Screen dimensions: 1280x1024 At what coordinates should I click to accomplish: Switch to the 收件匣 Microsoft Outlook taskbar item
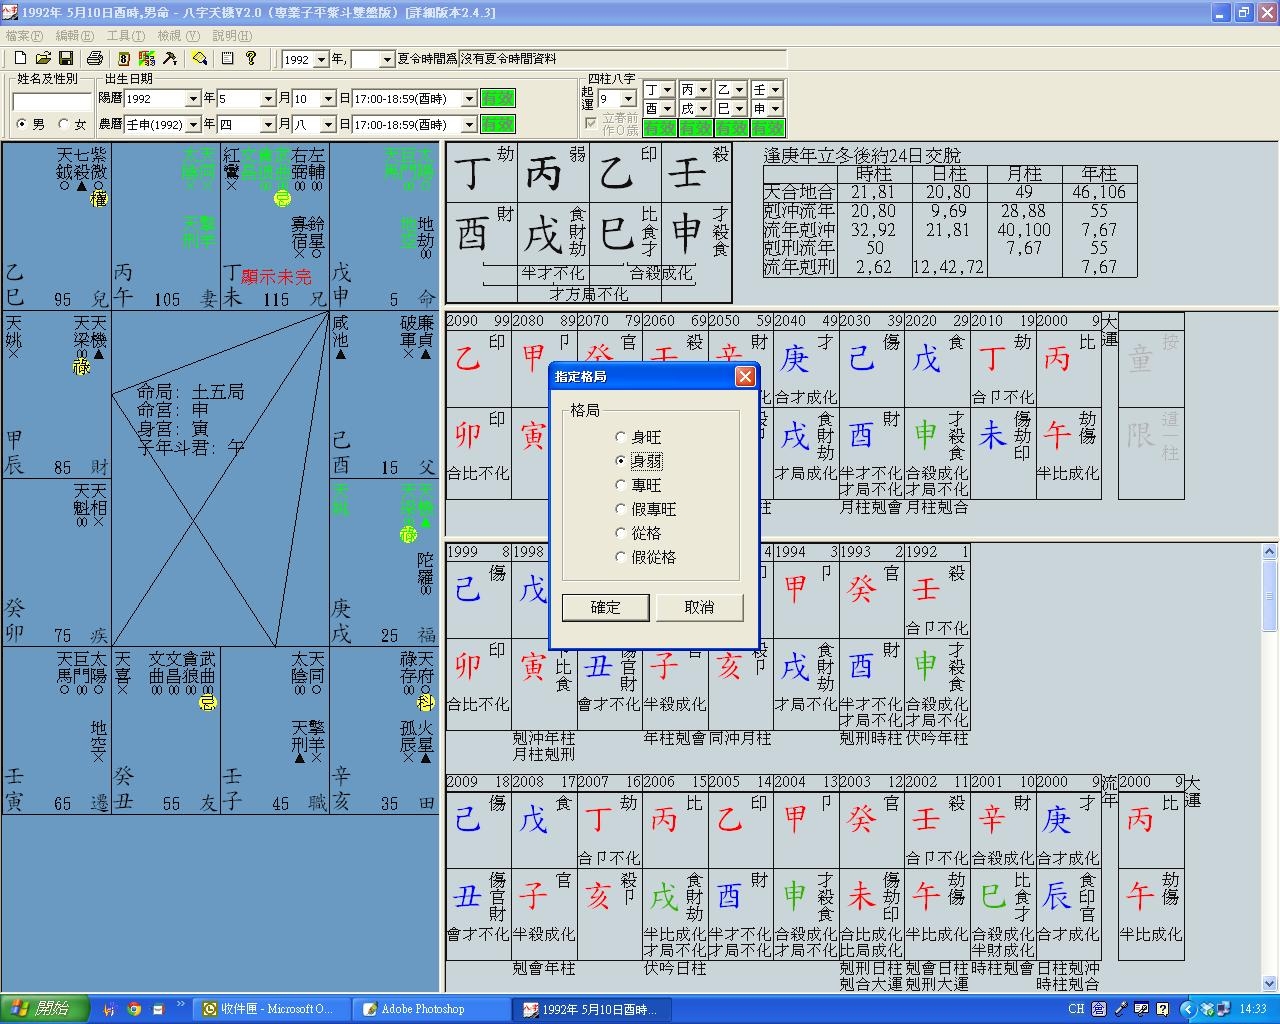pos(272,1009)
